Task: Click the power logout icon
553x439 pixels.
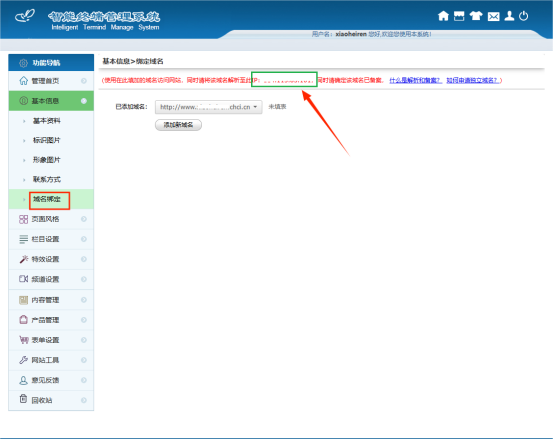Action: (x=523, y=16)
